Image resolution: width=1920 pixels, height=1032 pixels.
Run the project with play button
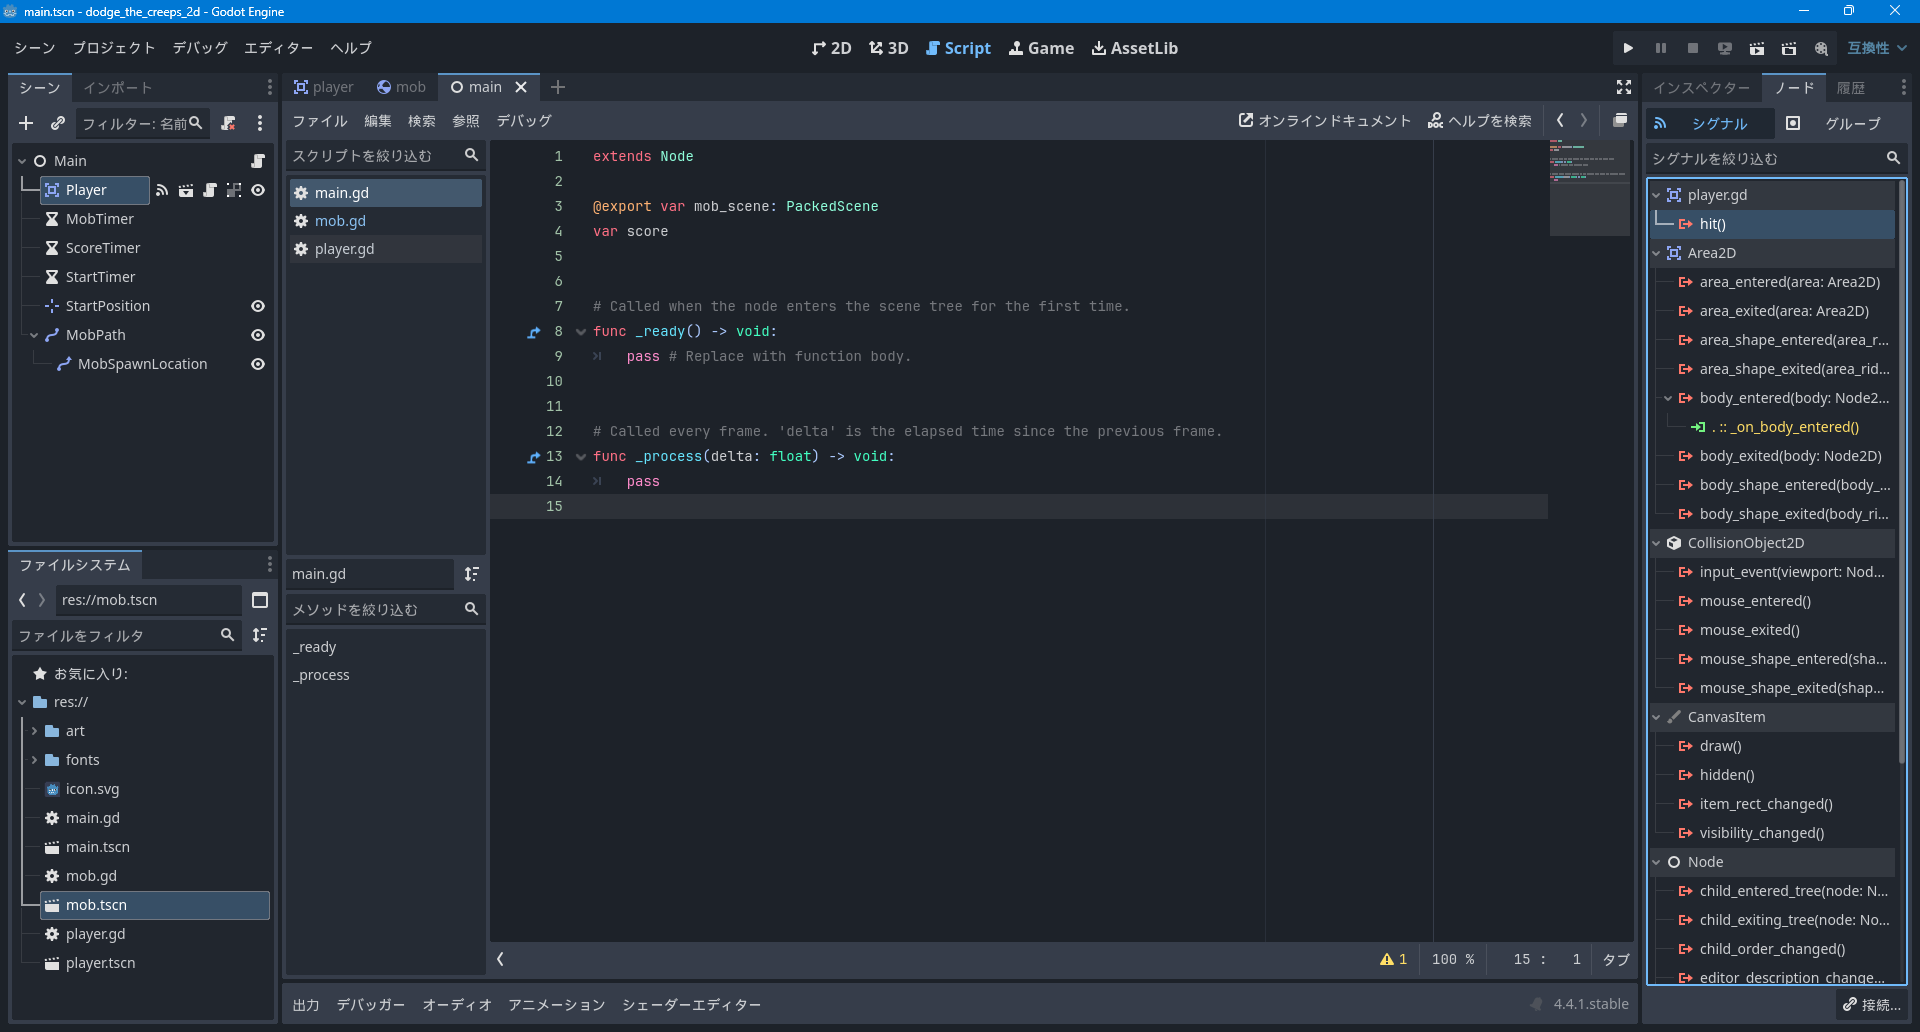[x=1628, y=48]
